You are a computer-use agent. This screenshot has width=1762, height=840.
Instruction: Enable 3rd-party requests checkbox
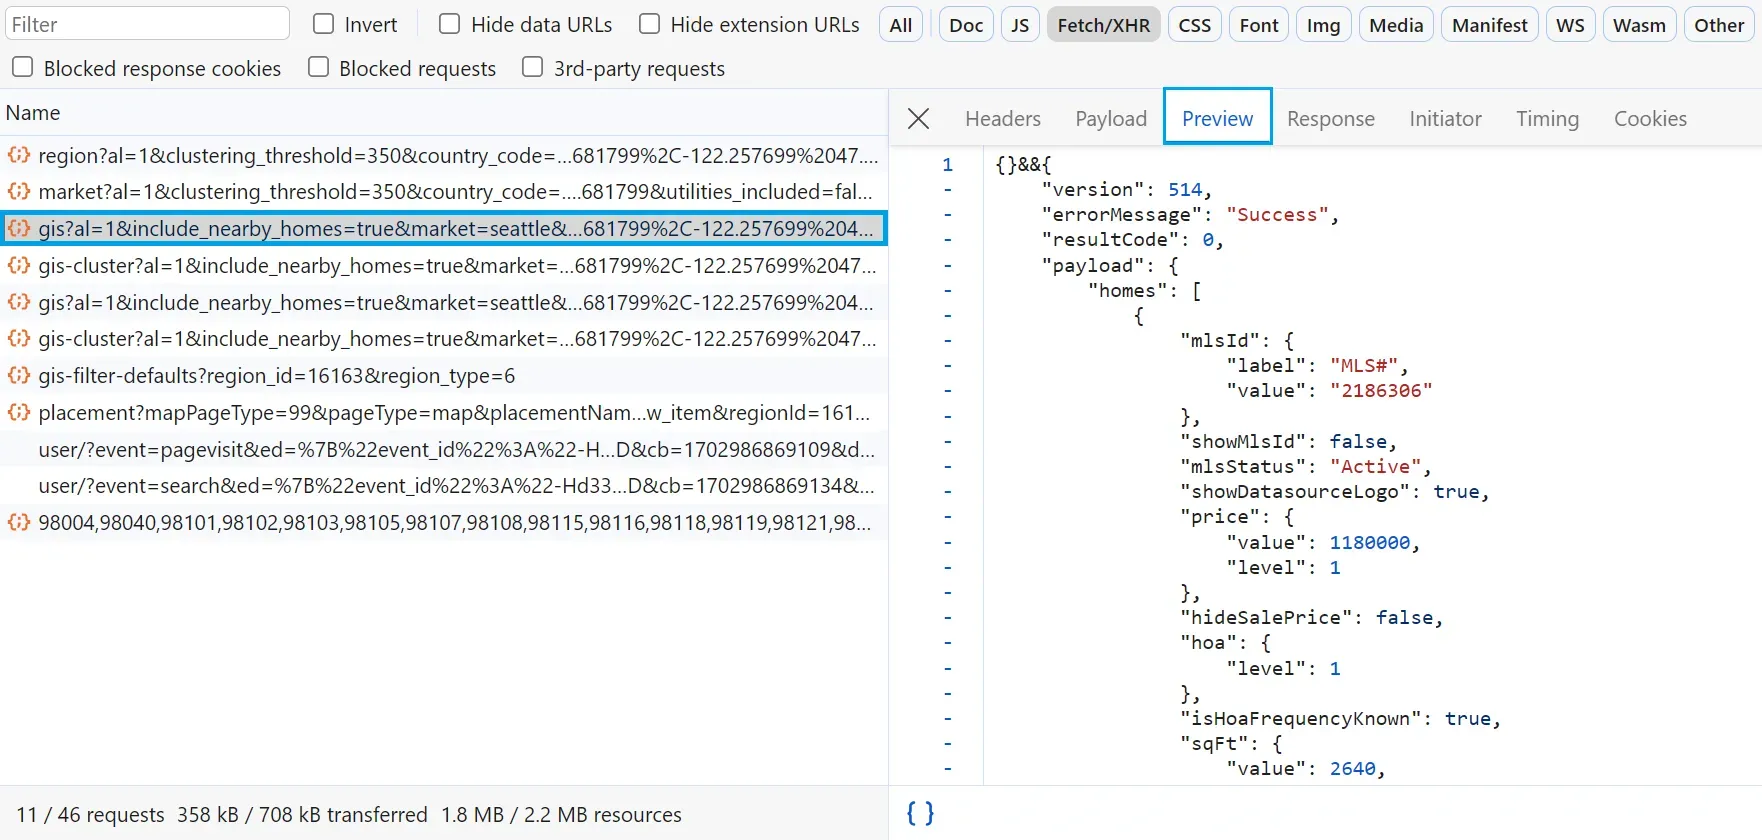tap(533, 67)
